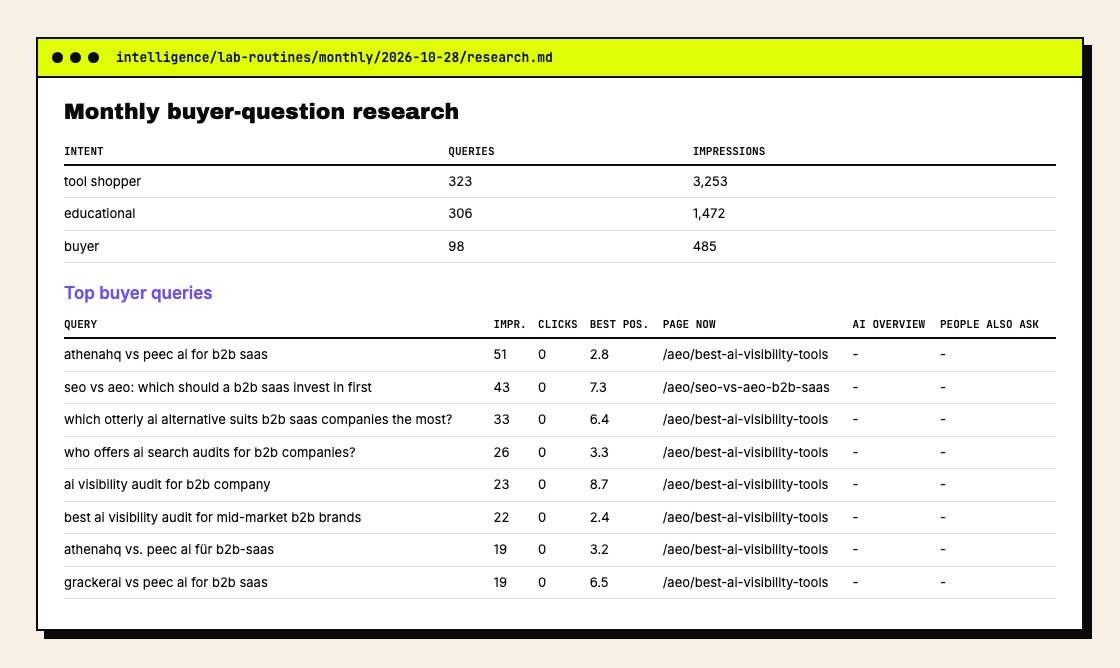Click the QUERY column header
The height and width of the screenshot is (668, 1120).
(x=81, y=324)
